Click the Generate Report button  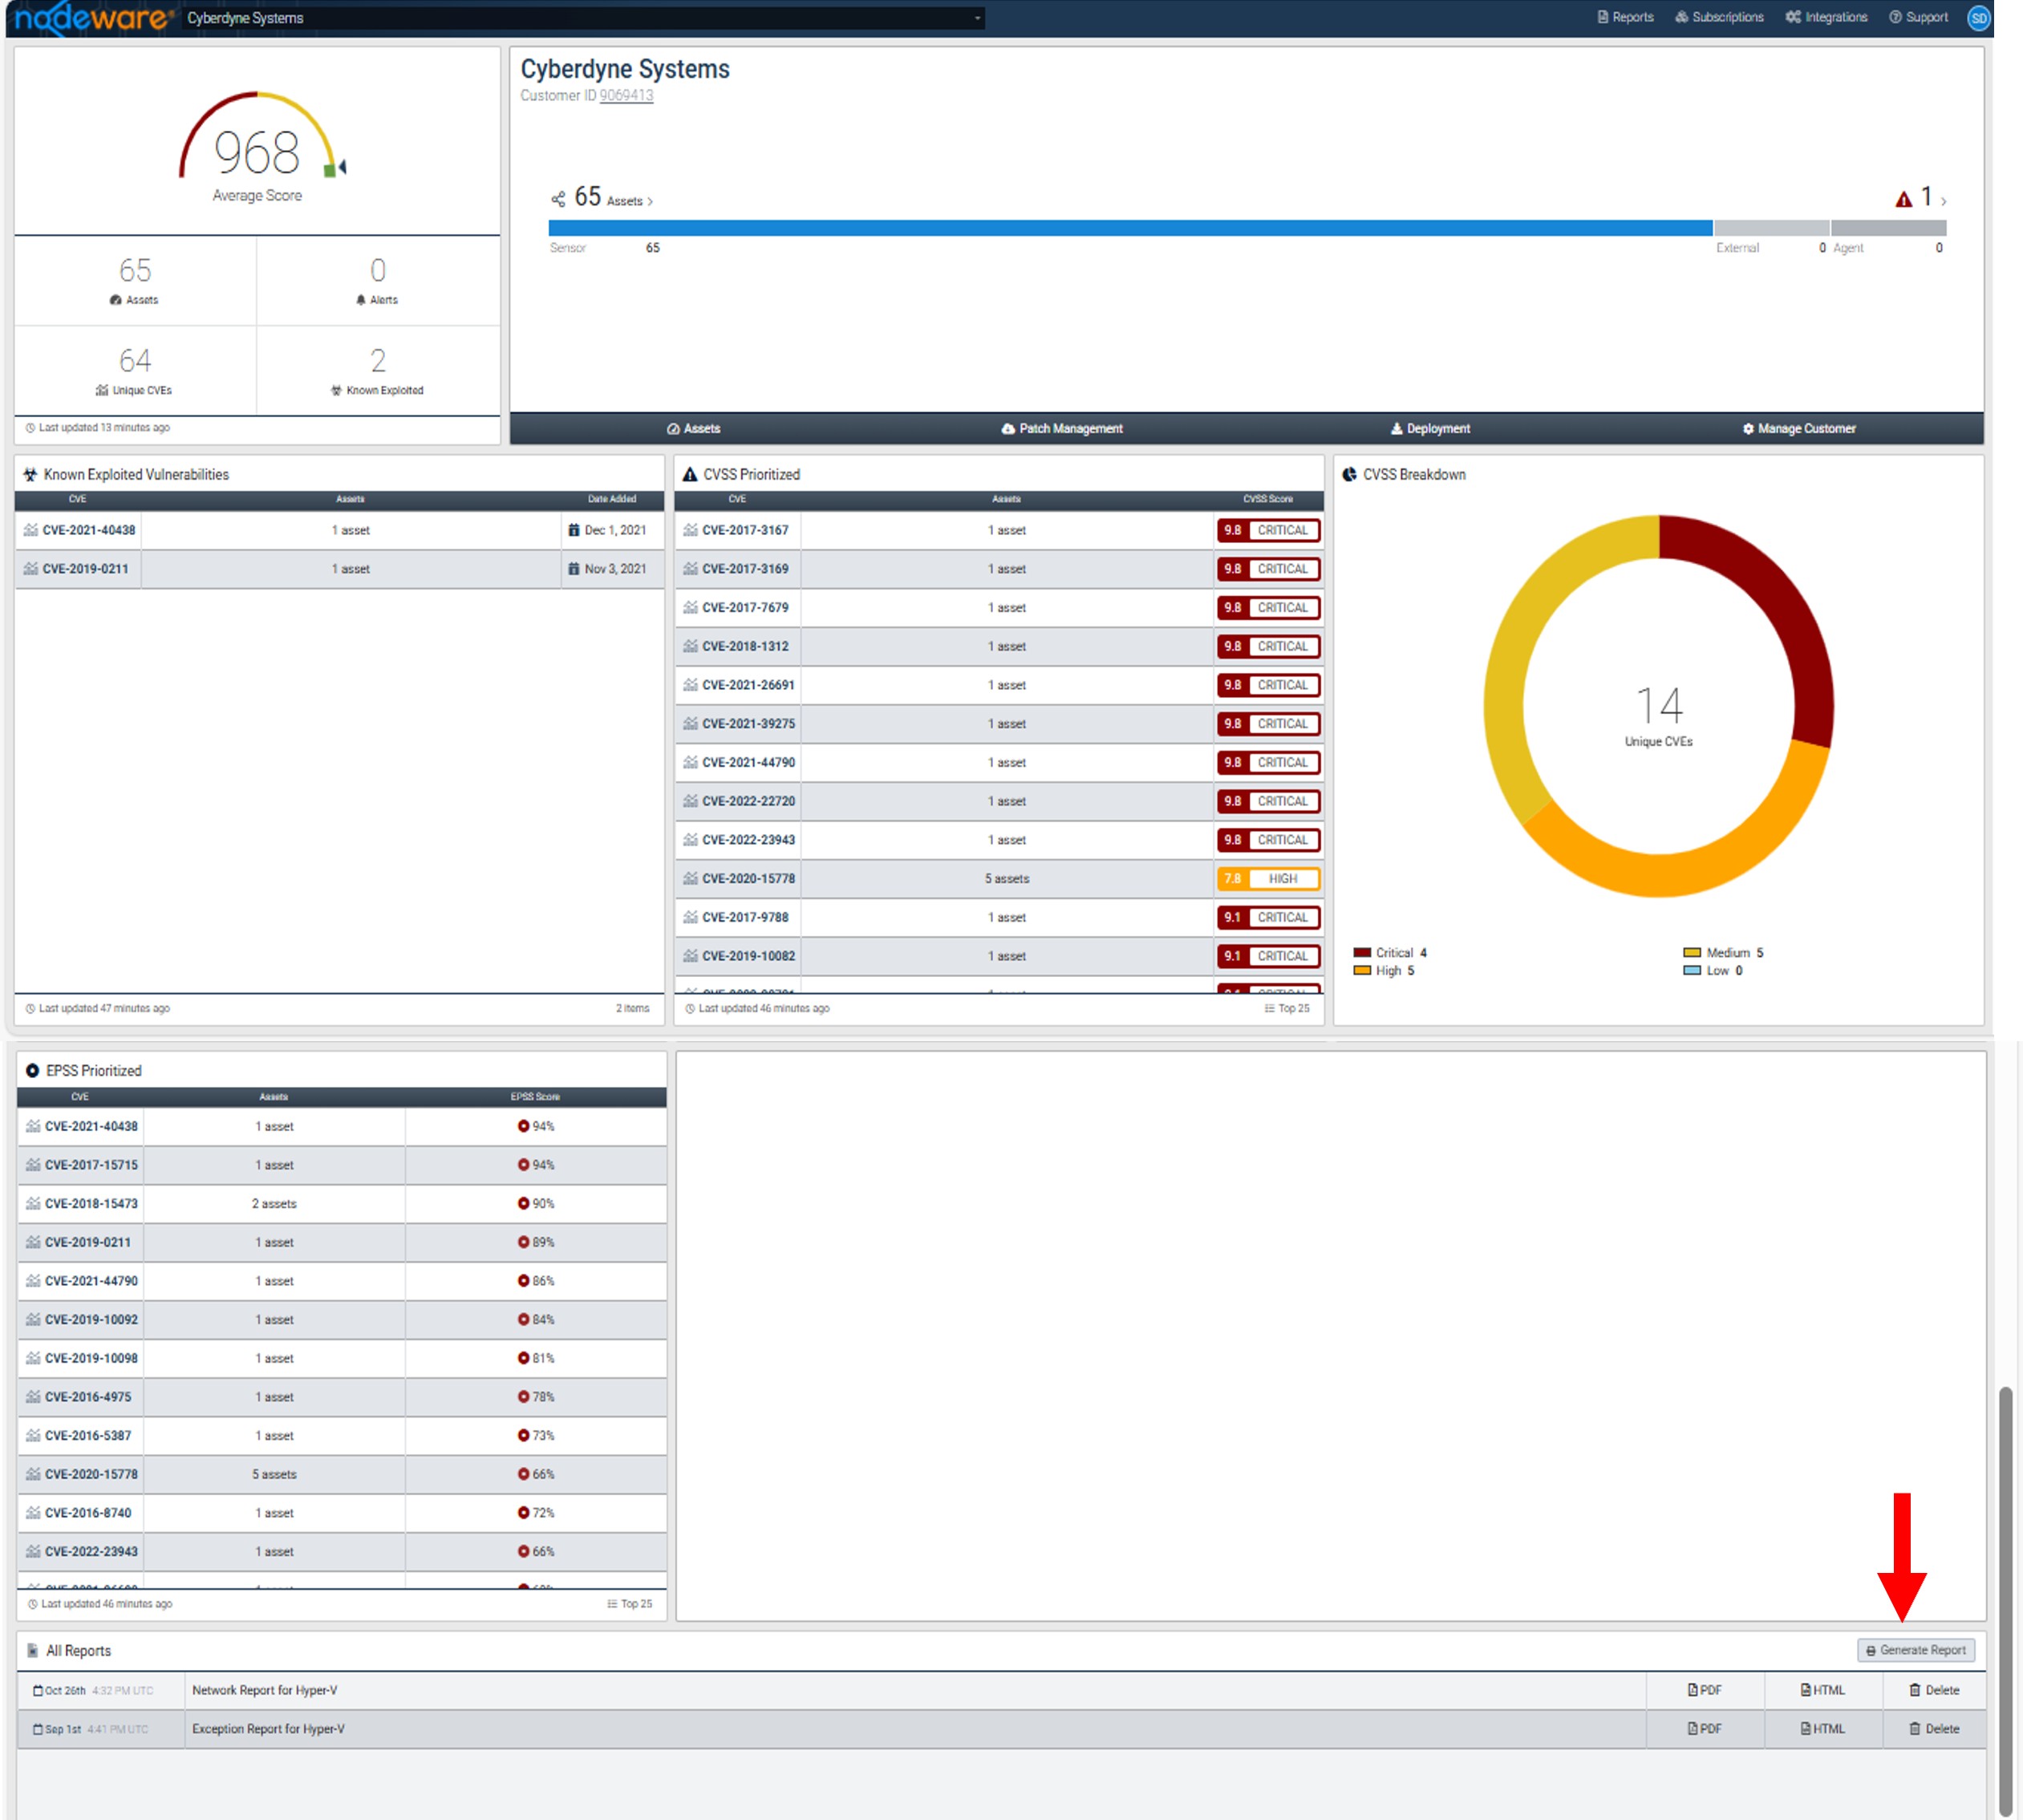tap(1916, 1651)
